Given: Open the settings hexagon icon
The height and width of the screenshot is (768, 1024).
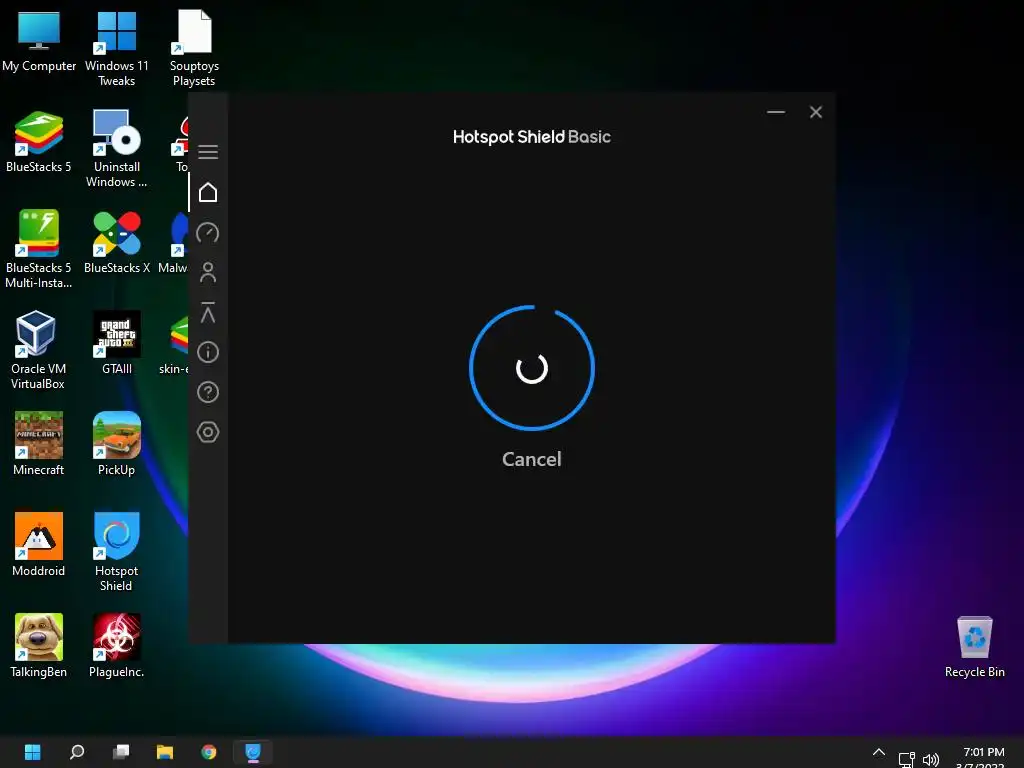Looking at the screenshot, I should coord(208,432).
